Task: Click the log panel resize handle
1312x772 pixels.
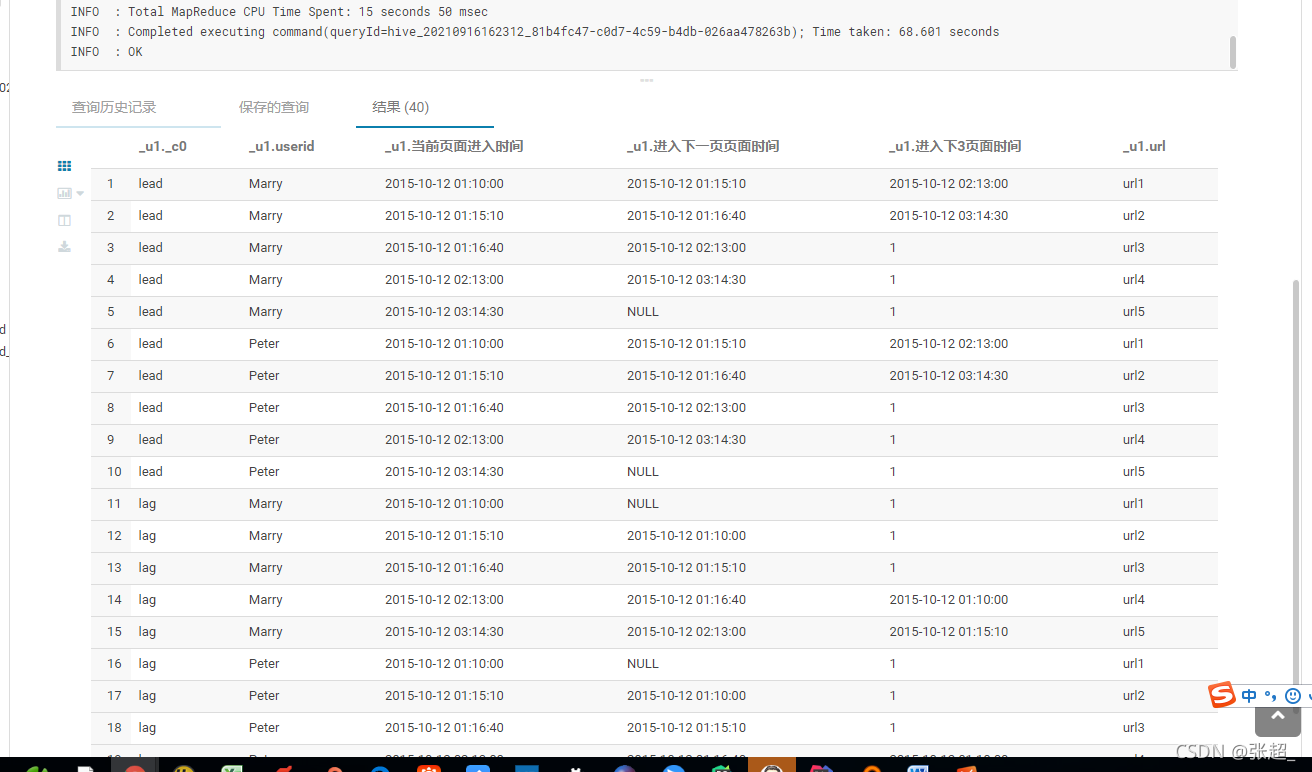Action: click(x=647, y=80)
